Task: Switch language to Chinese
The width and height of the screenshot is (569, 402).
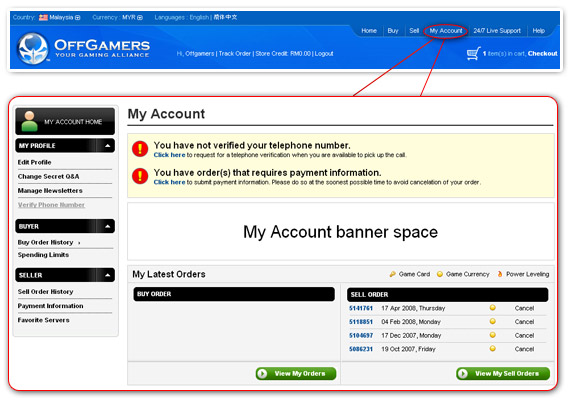Action: [x=225, y=17]
